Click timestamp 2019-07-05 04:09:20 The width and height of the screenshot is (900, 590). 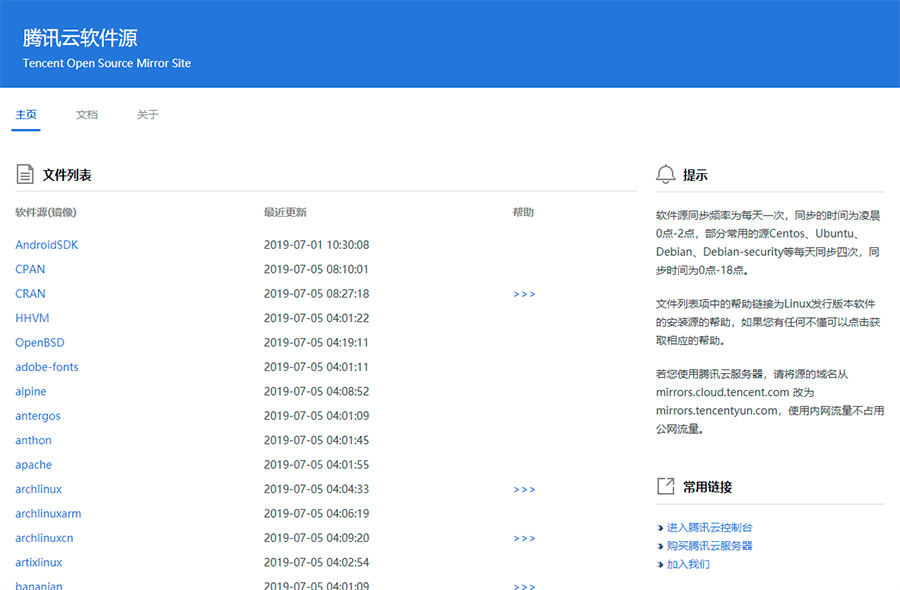tap(316, 538)
